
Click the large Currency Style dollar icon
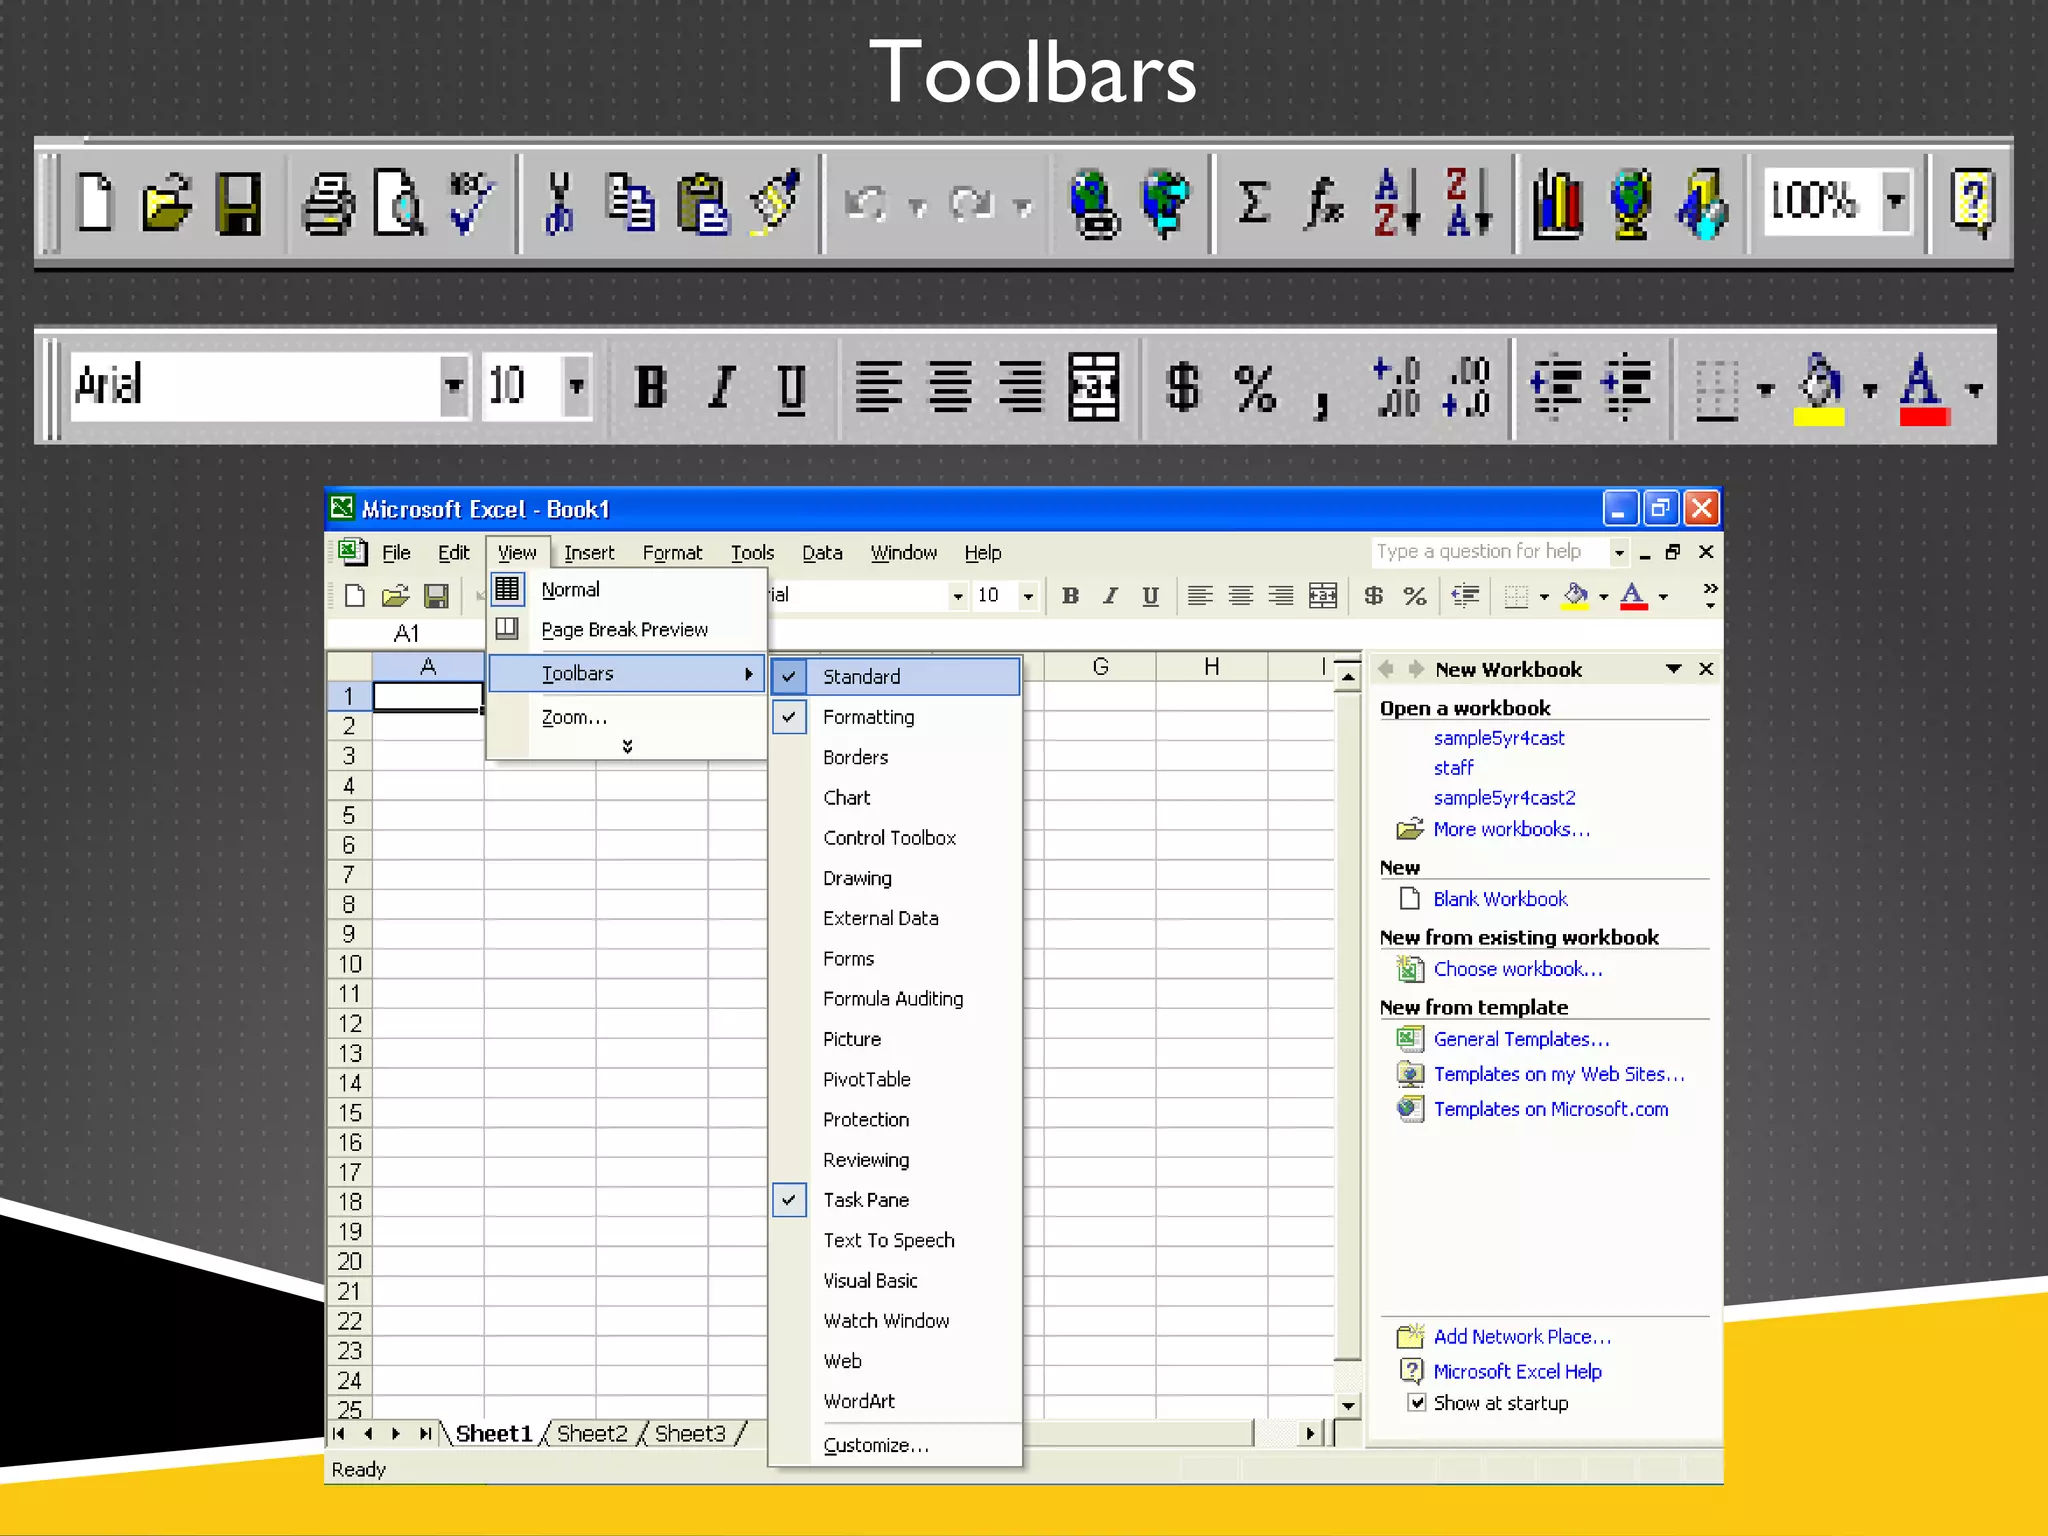click(1182, 387)
